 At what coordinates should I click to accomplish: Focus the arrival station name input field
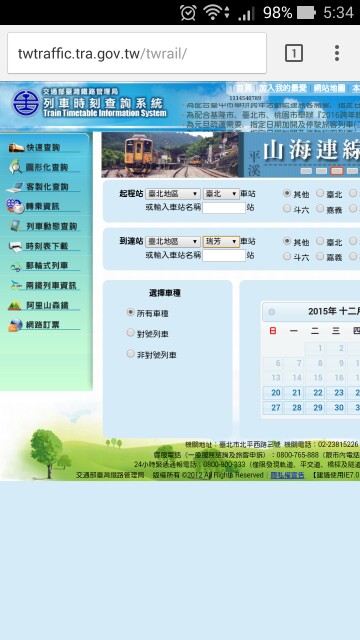click(x=224, y=256)
